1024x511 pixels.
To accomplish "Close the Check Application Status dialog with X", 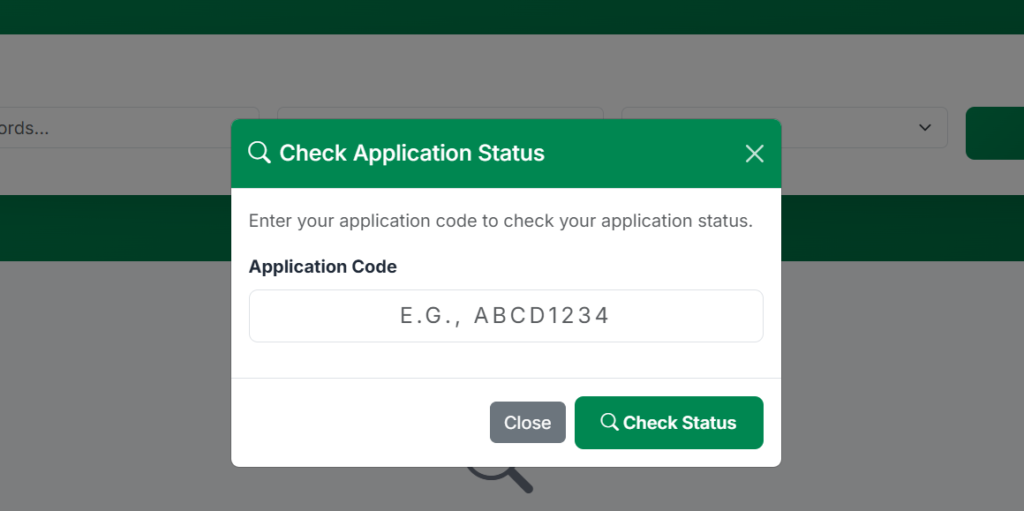I will (x=754, y=154).
